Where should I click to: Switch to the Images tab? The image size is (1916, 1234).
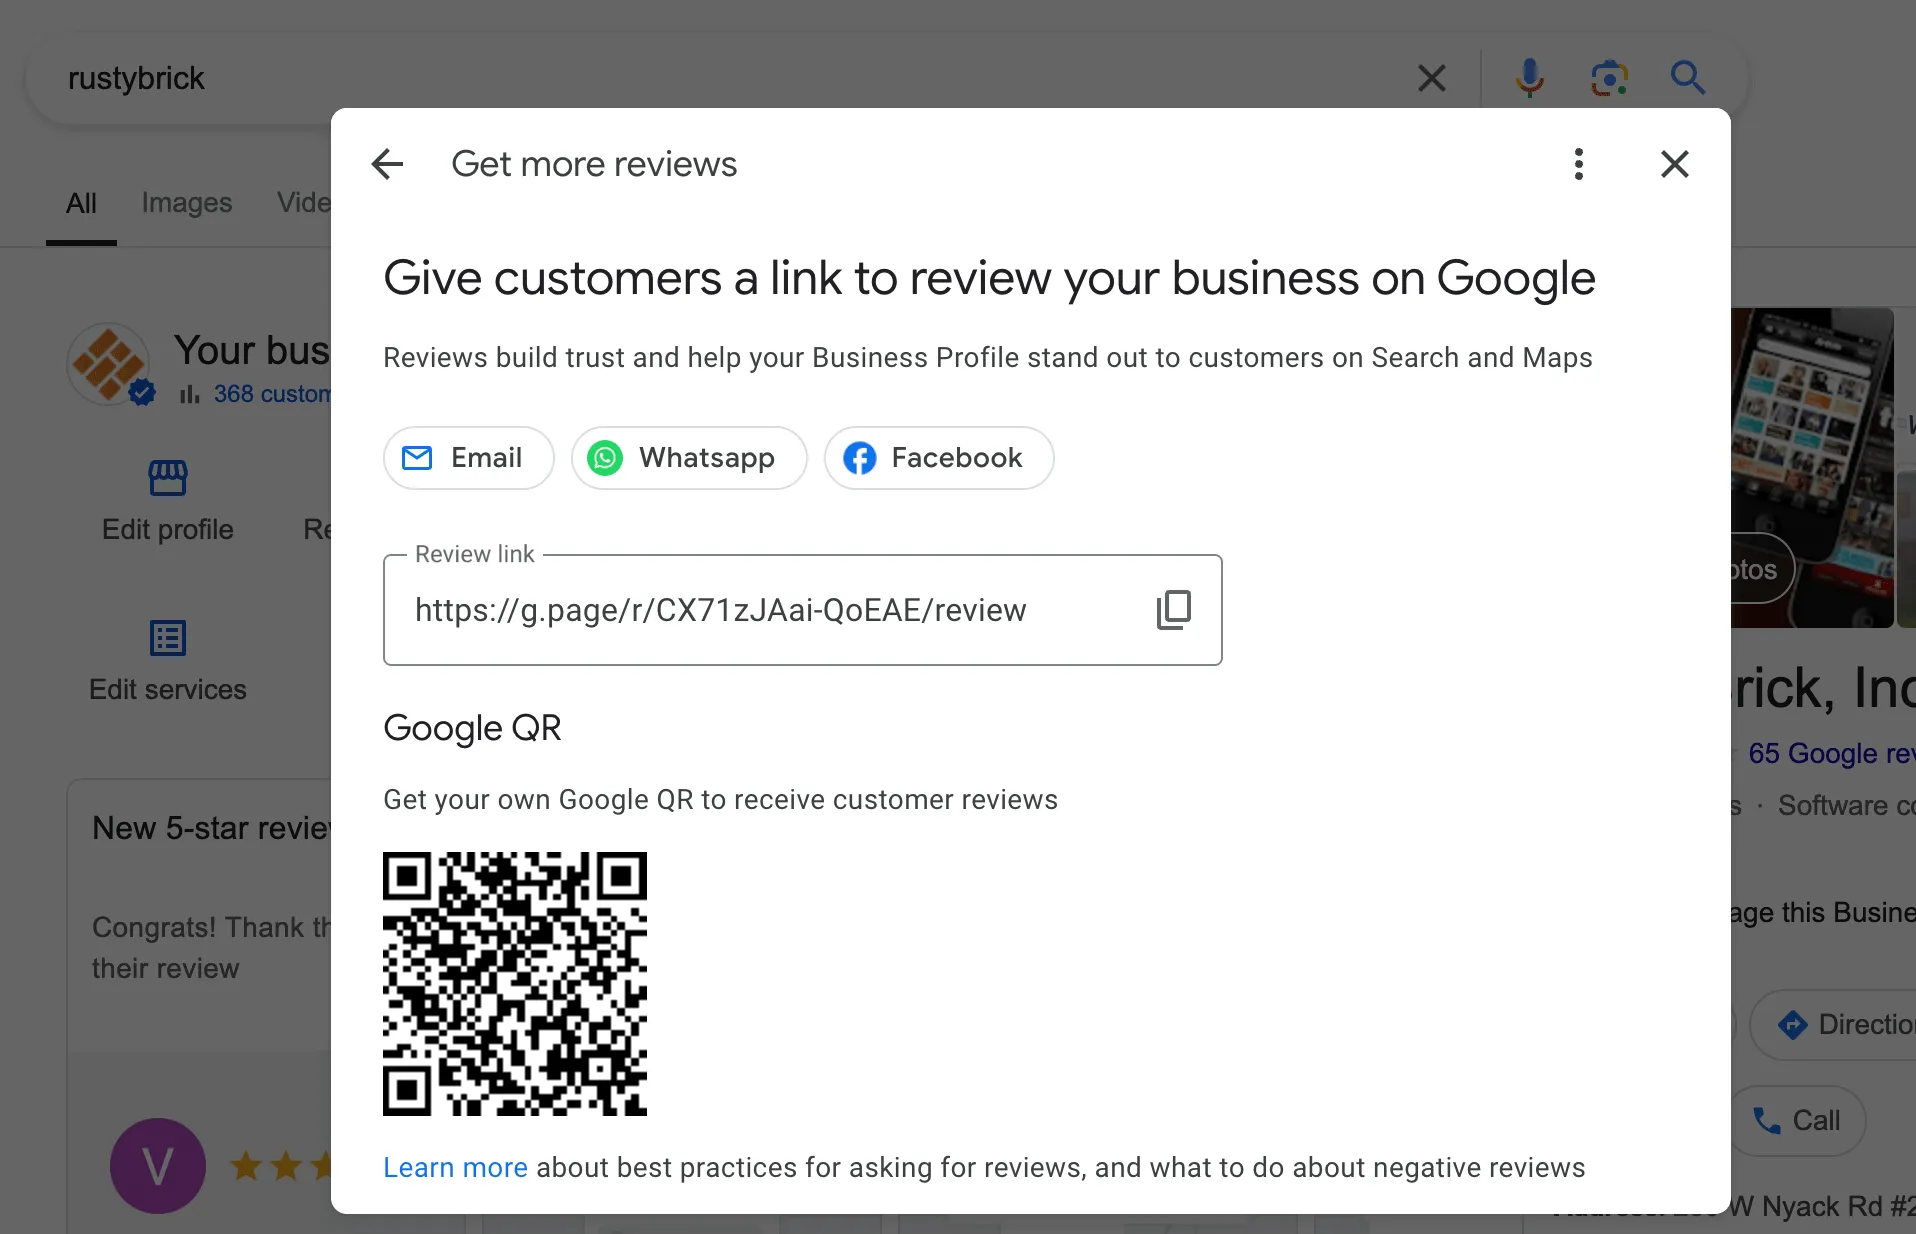186,203
